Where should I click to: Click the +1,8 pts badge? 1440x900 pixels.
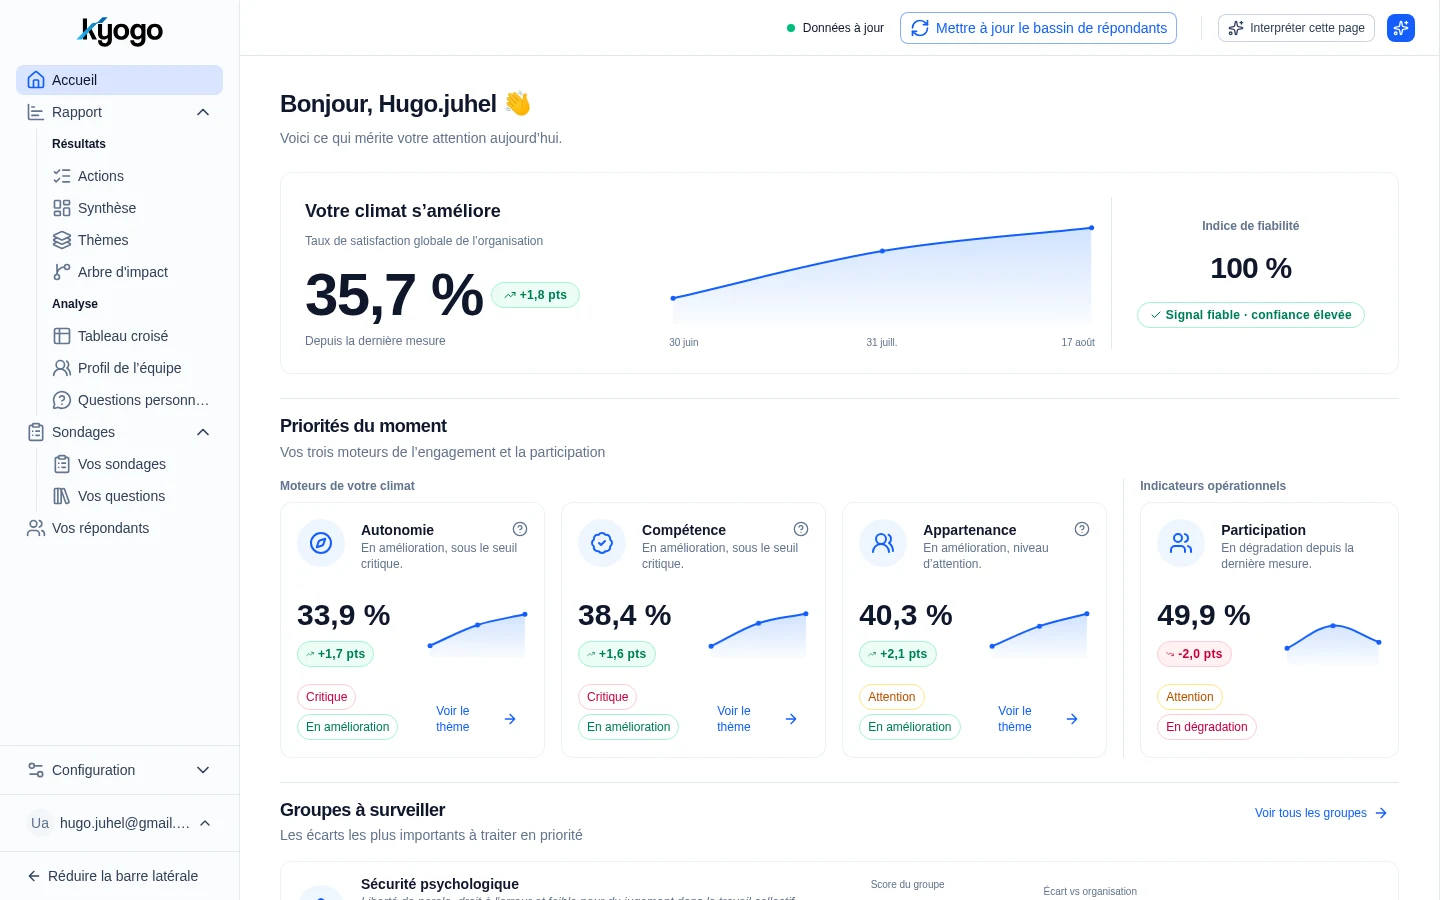click(x=535, y=295)
